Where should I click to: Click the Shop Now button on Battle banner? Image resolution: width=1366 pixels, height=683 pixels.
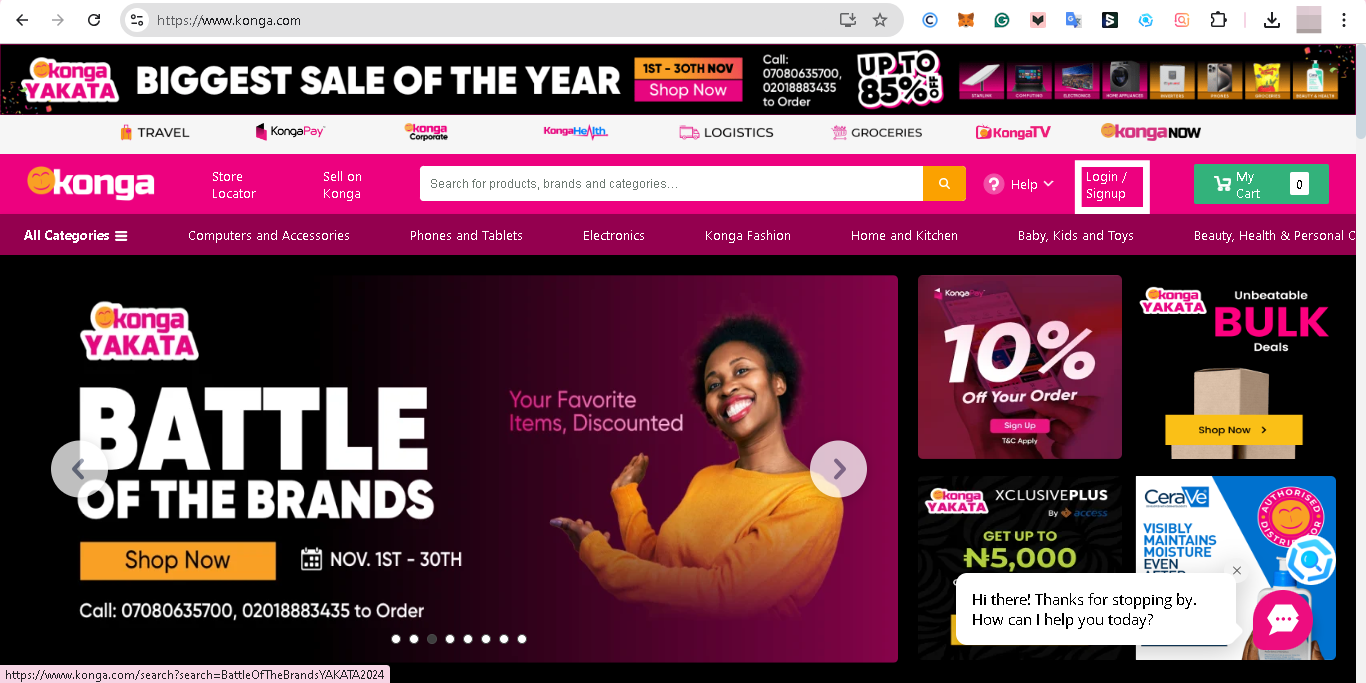click(x=178, y=560)
